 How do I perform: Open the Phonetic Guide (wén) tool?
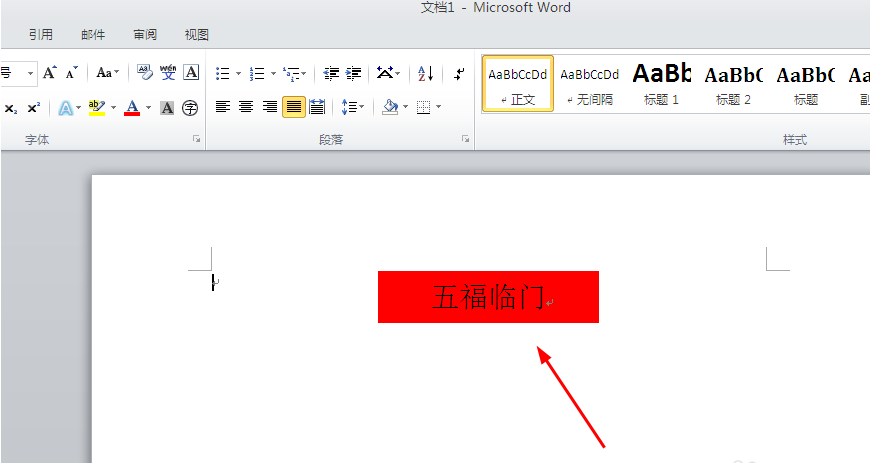pyautogui.click(x=168, y=73)
